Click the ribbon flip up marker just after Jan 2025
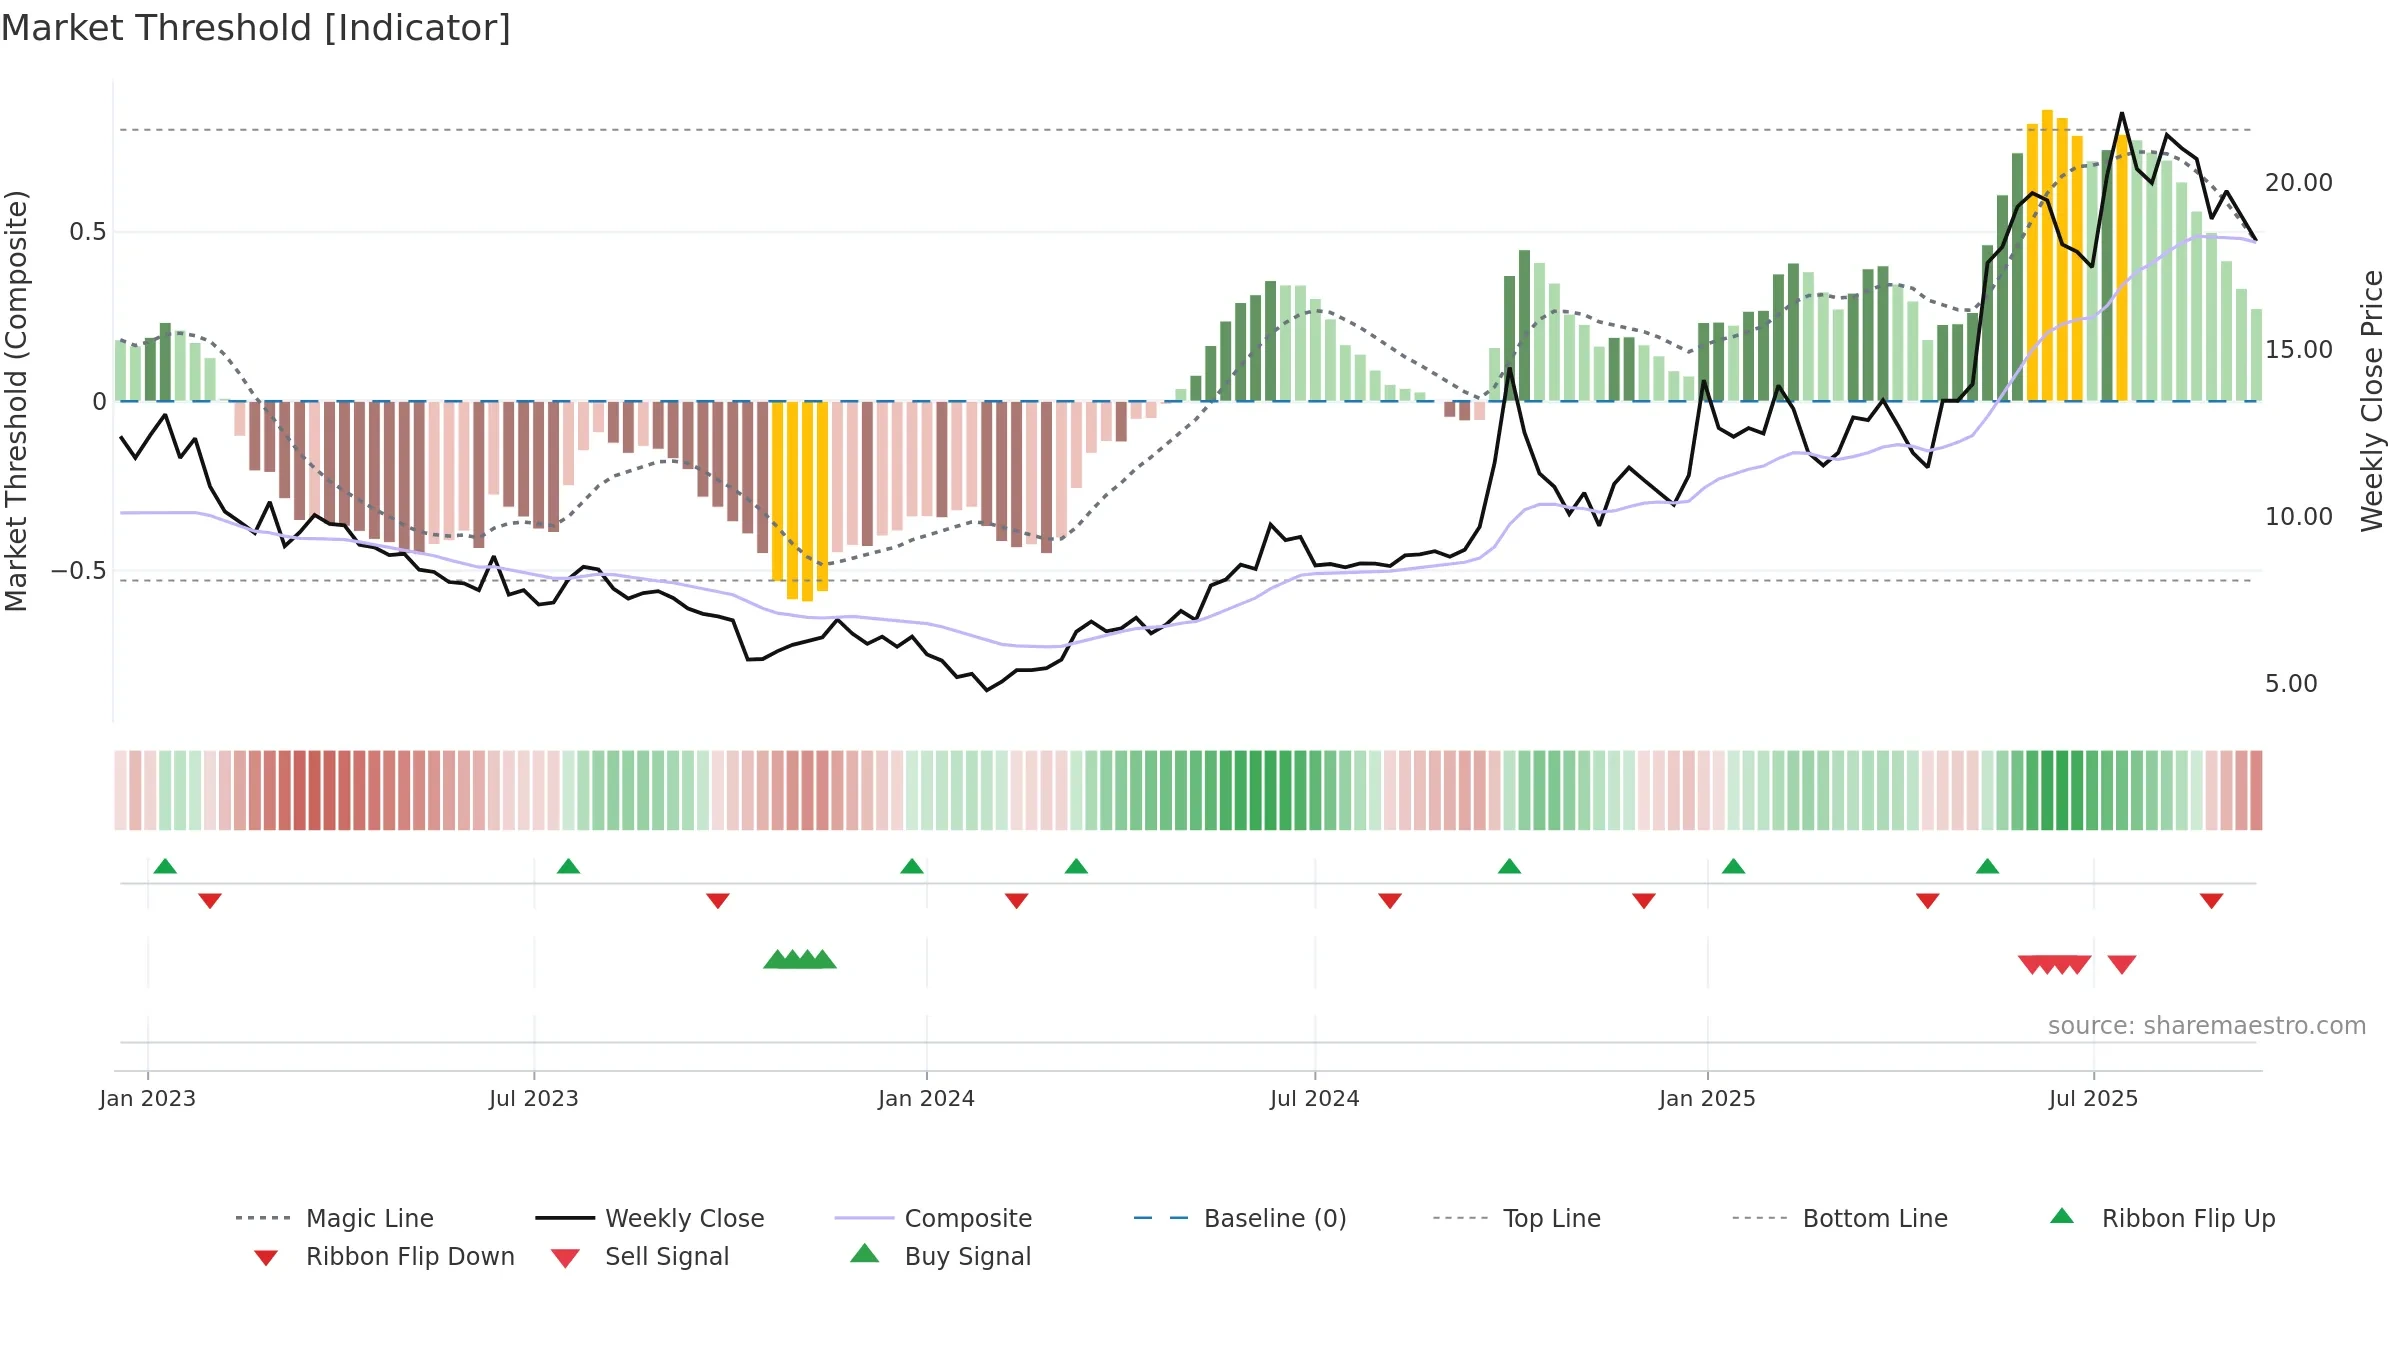The image size is (2400, 1350). coord(1734,866)
